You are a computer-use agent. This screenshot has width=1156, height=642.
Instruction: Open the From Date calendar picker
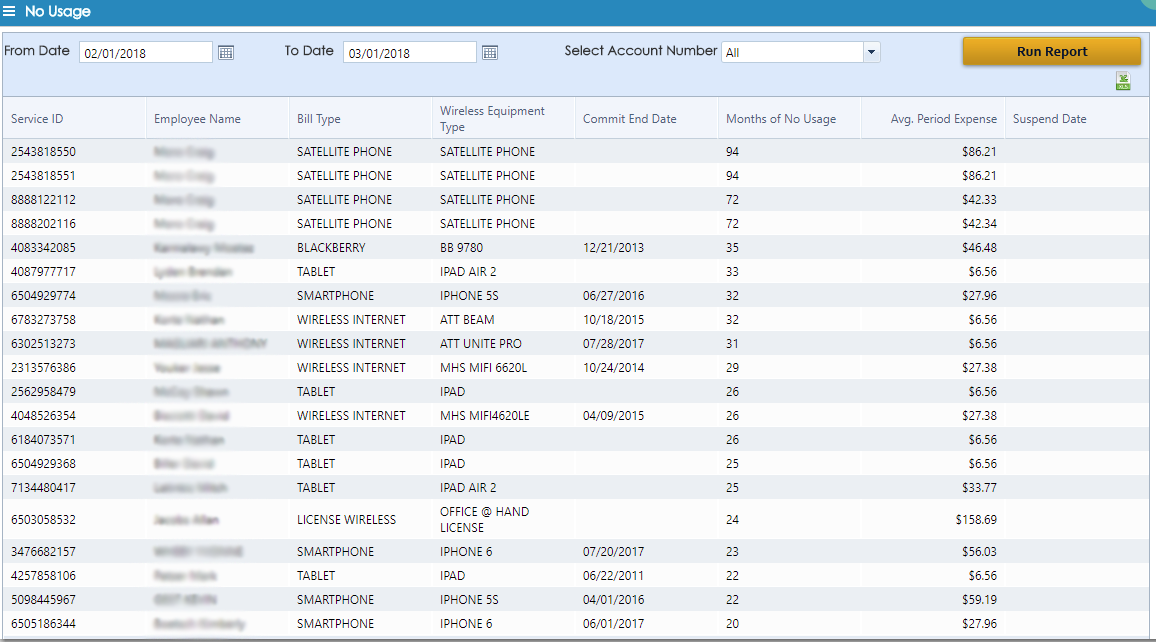pyautogui.click(x=226, y=53)
